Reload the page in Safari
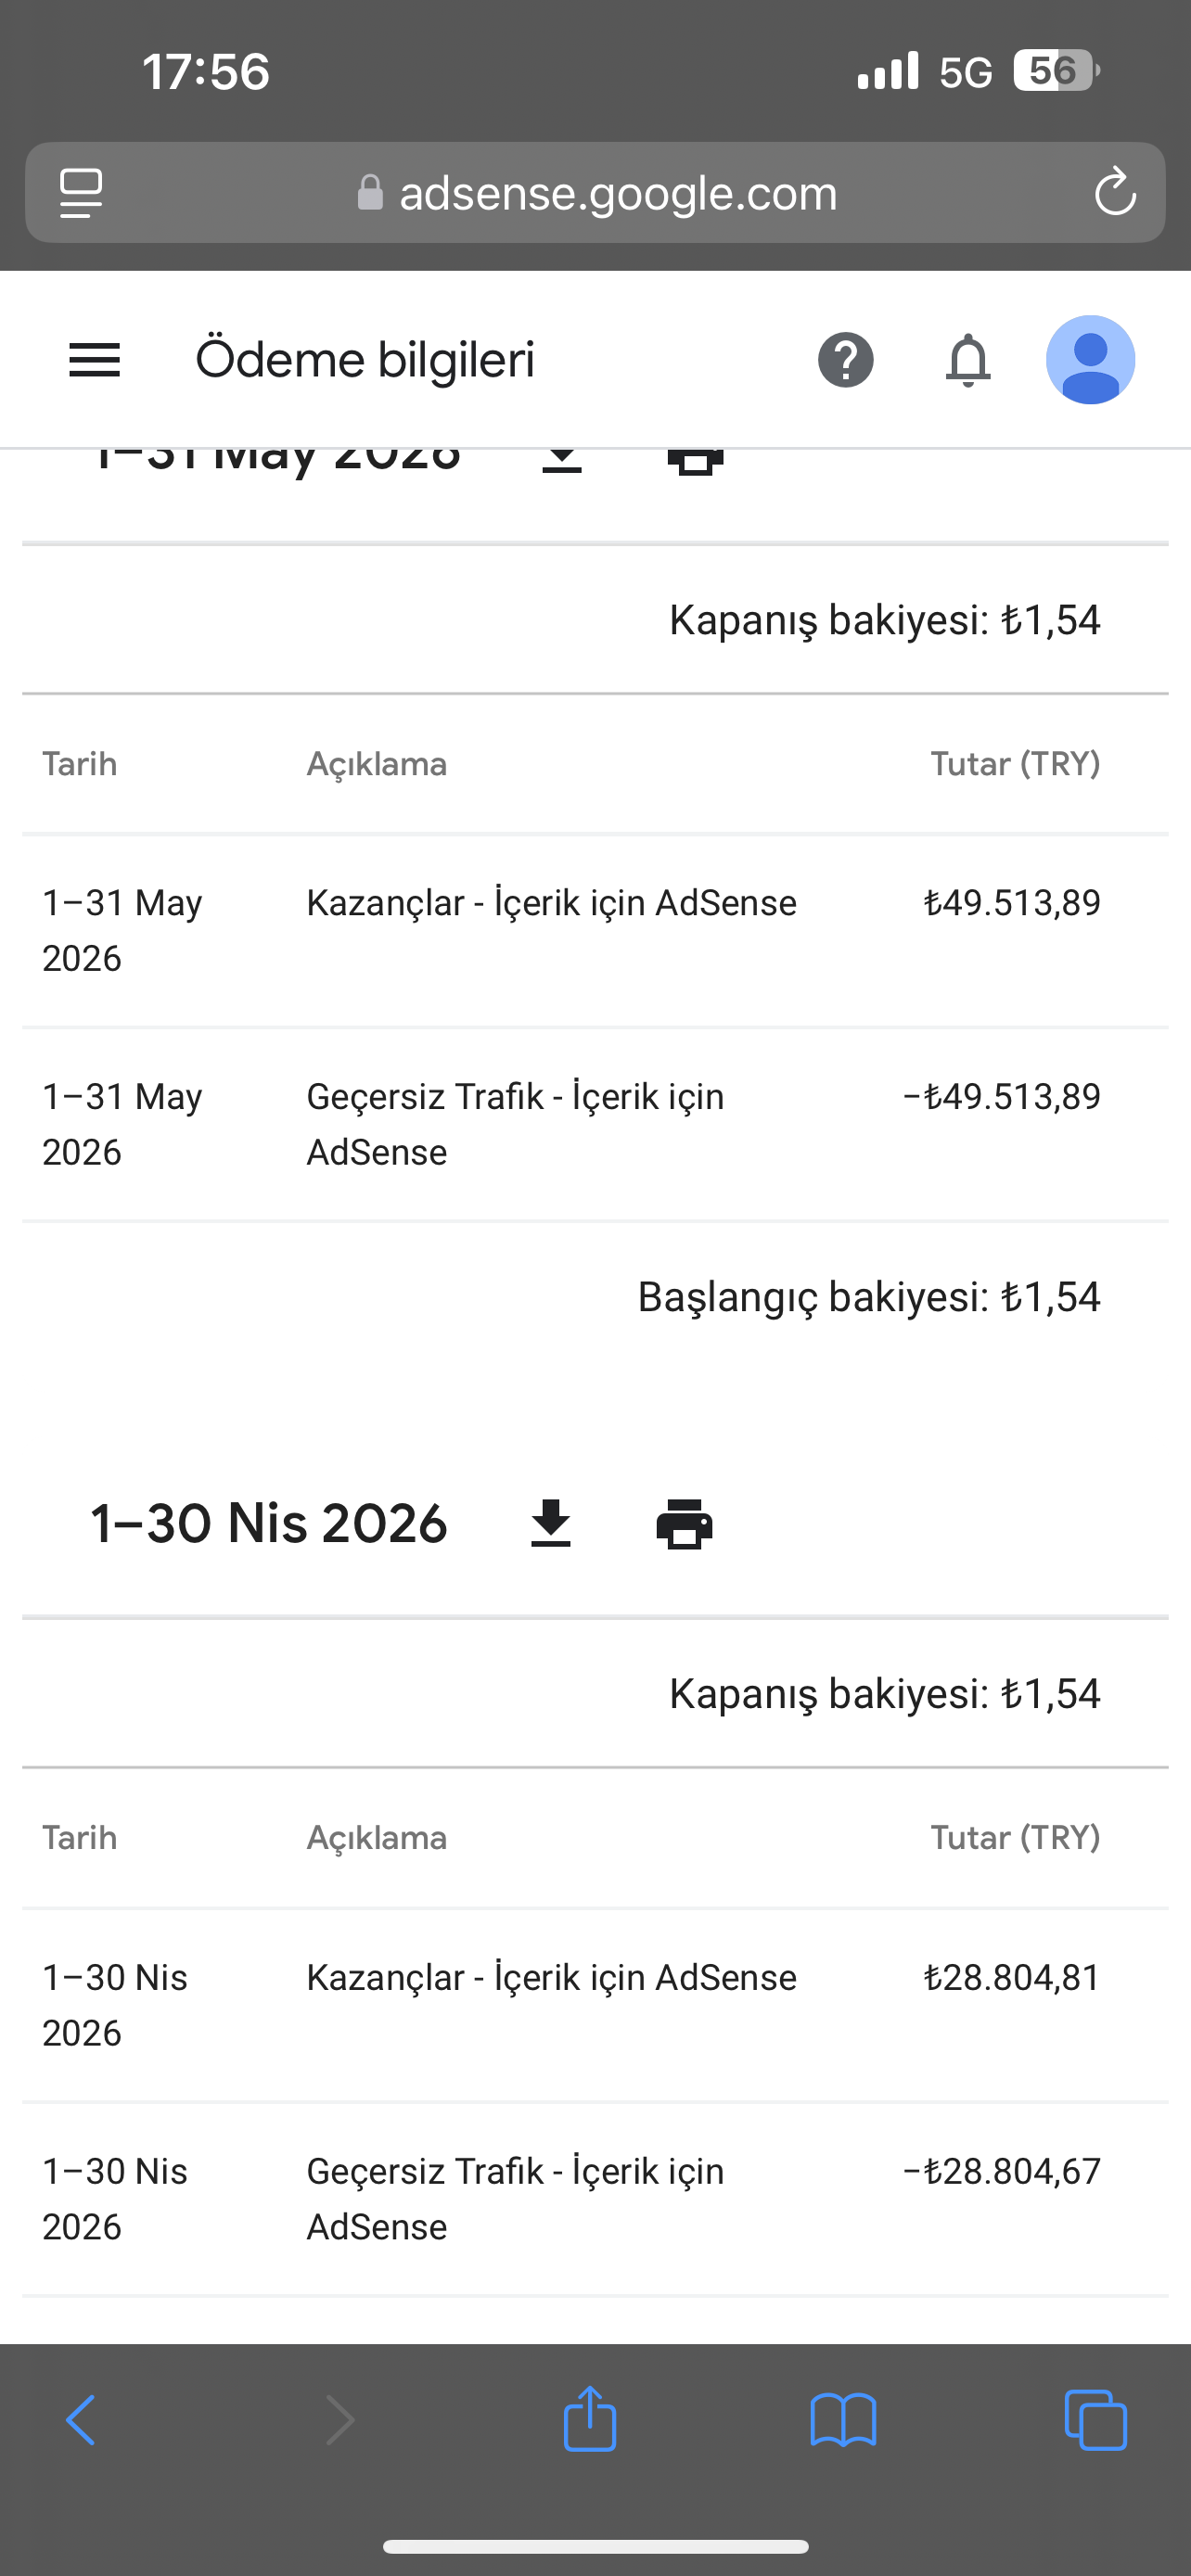The image size is (1191, 2576). (1115, 193)
